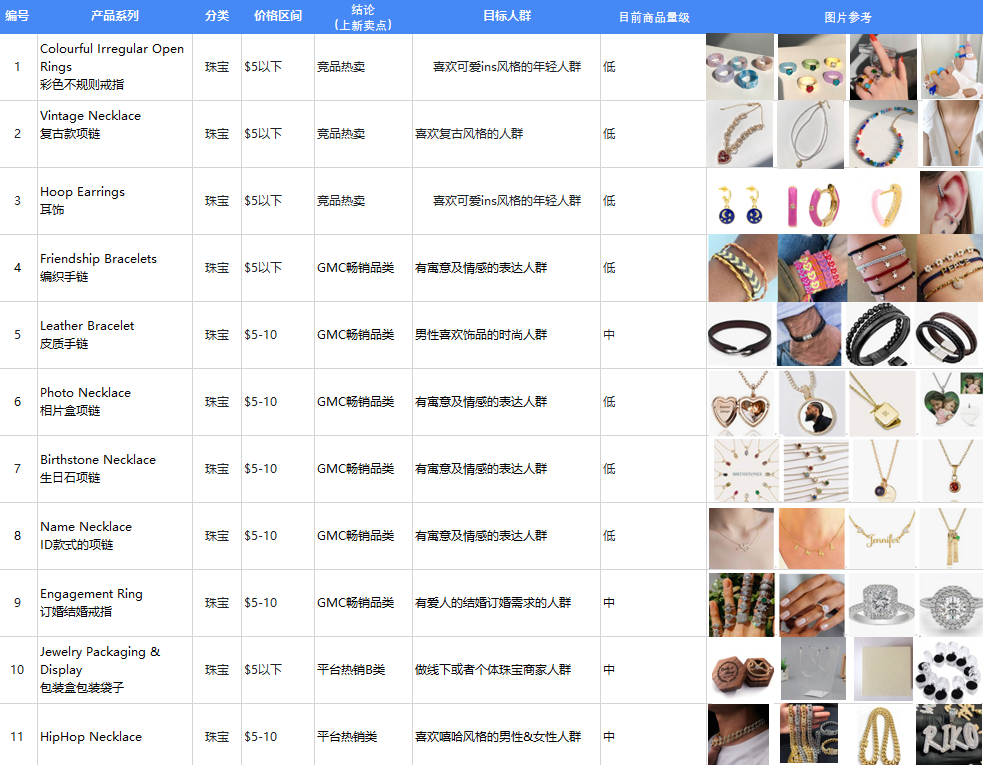Open the yellow chevron braided bracelet image

pos(742,268)
